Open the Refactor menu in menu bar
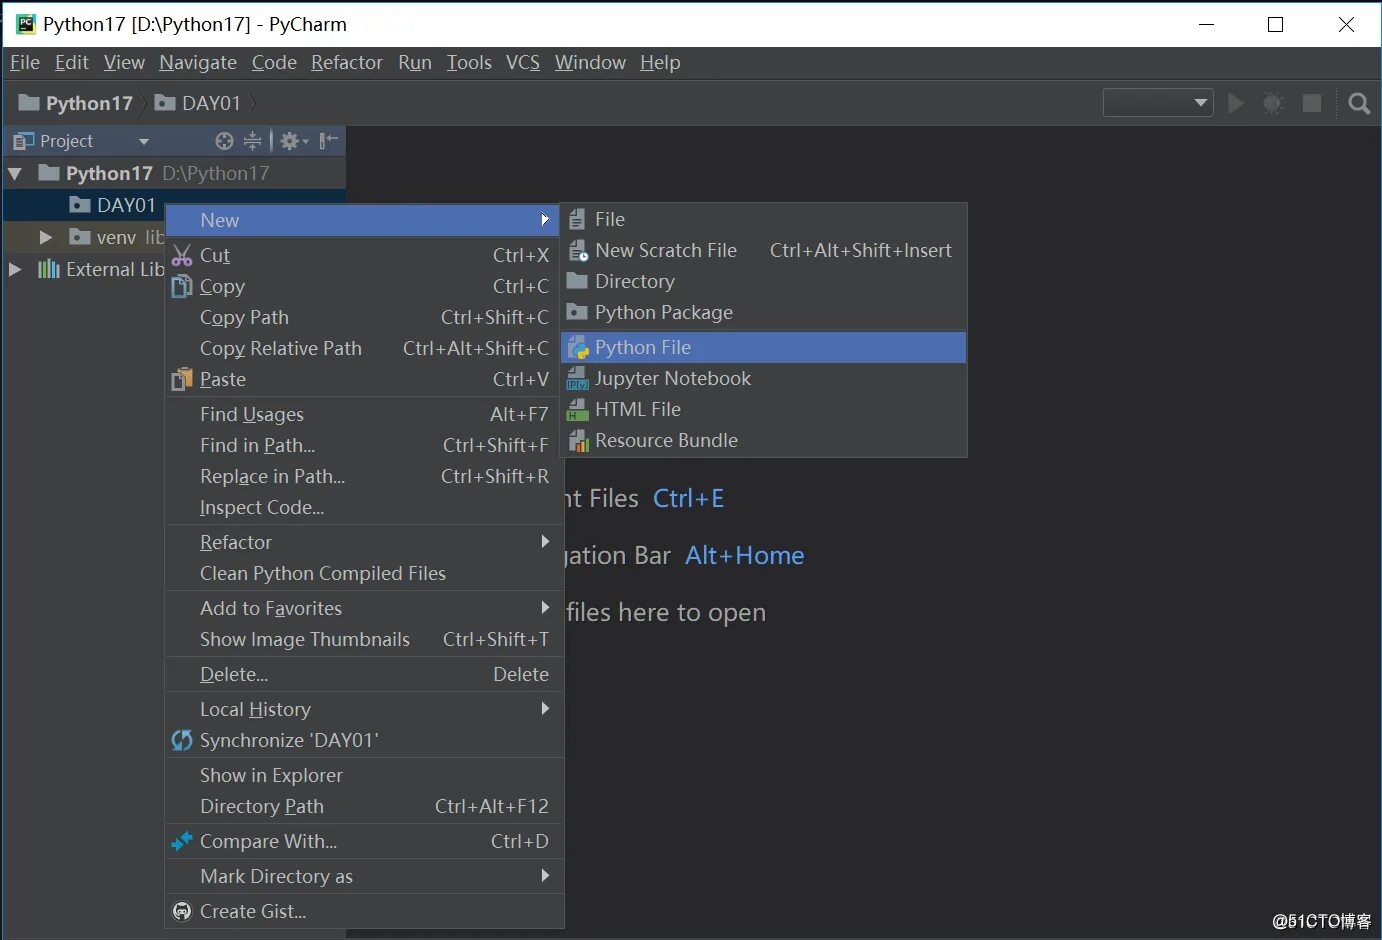Screen dimensions: 1382x940 click(x=346, y=62)
